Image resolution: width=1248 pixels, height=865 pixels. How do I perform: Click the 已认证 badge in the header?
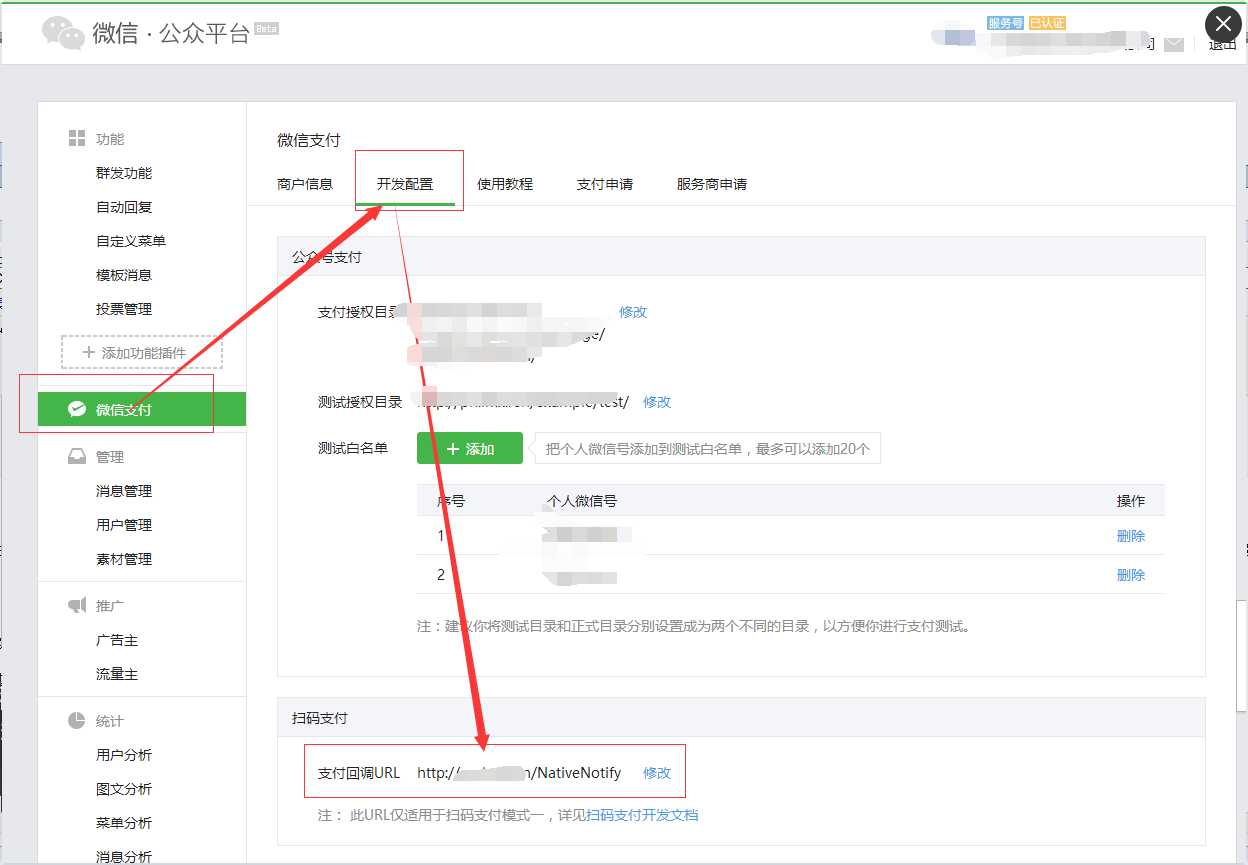[x=1047, y=23]
